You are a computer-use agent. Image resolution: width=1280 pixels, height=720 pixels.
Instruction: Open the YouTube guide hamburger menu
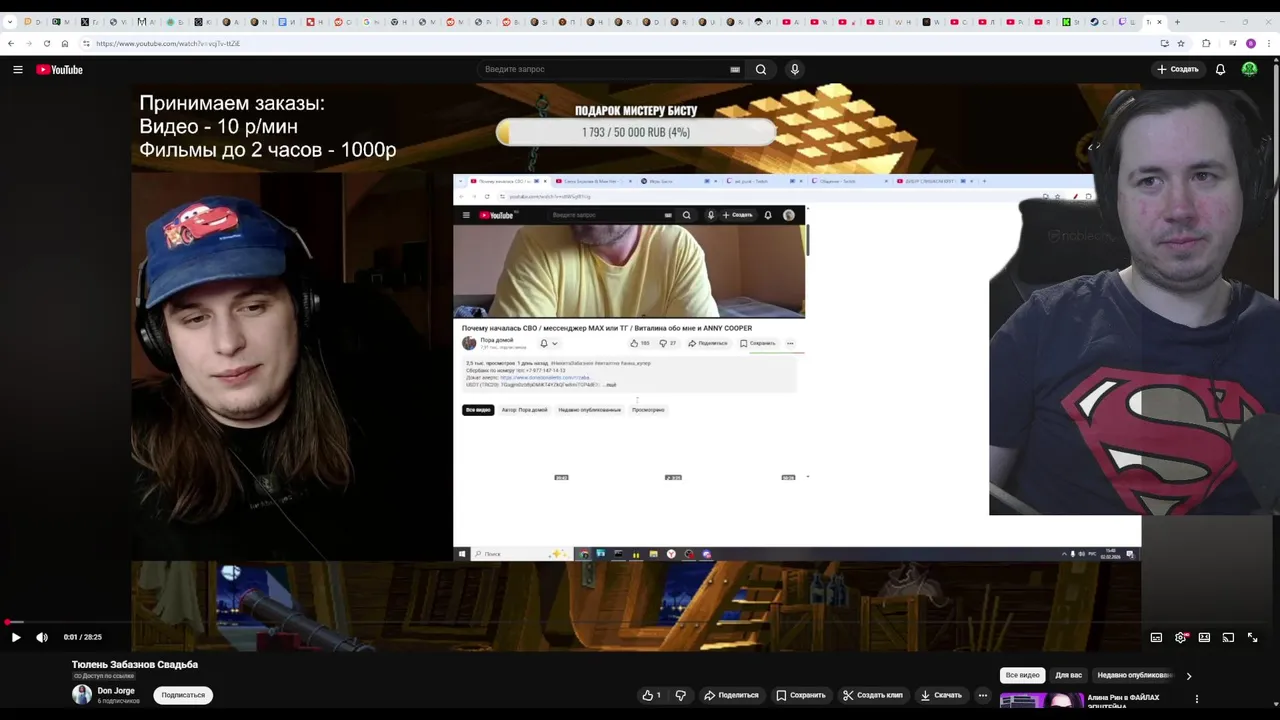tap(18, 69)
